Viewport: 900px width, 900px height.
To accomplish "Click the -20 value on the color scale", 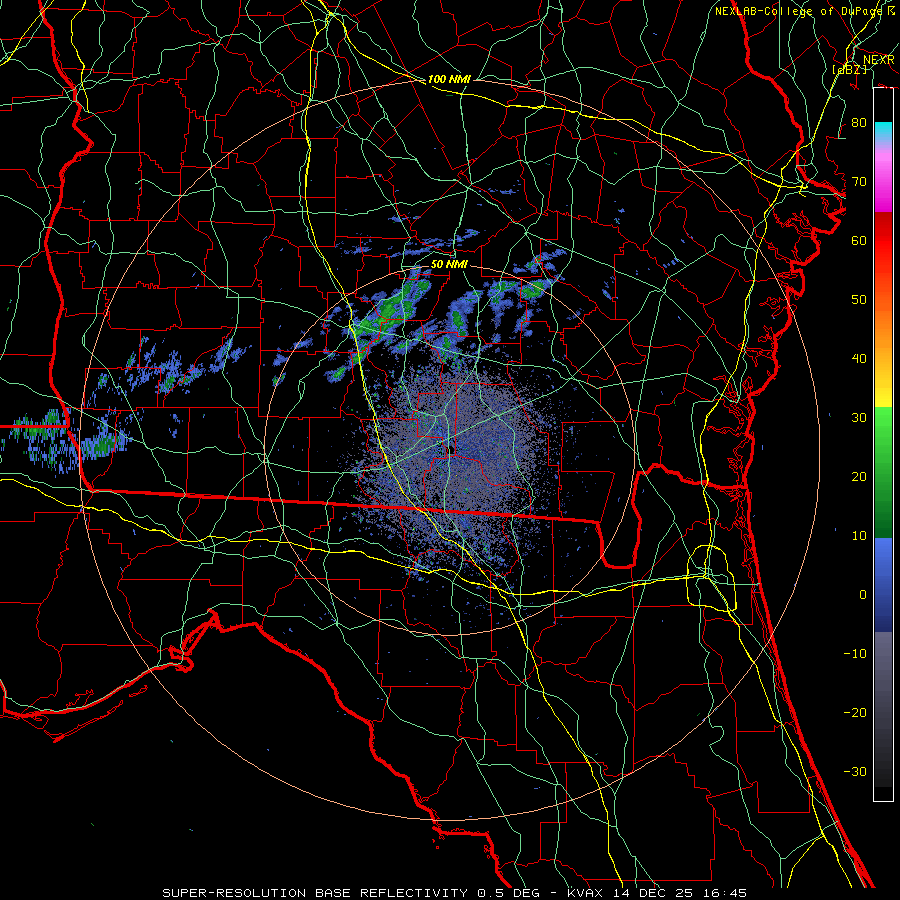I will (x=855, y=713).
